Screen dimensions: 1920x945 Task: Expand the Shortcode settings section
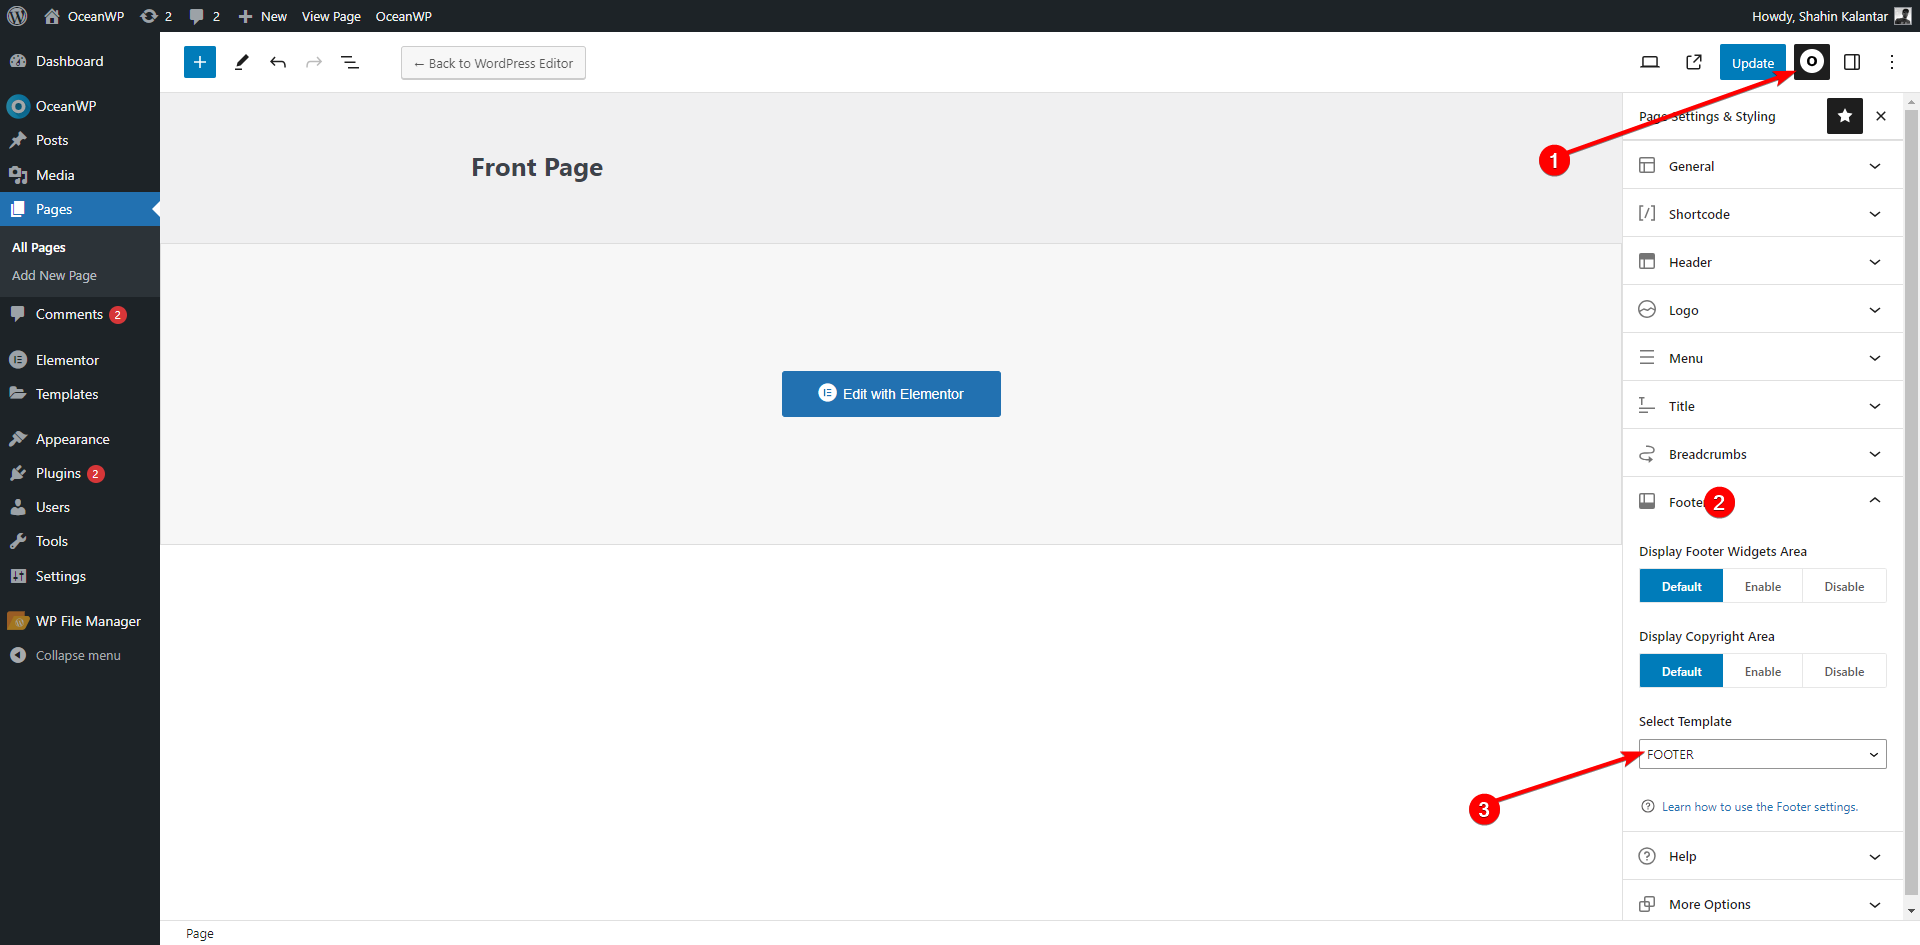pos(1762,214)
